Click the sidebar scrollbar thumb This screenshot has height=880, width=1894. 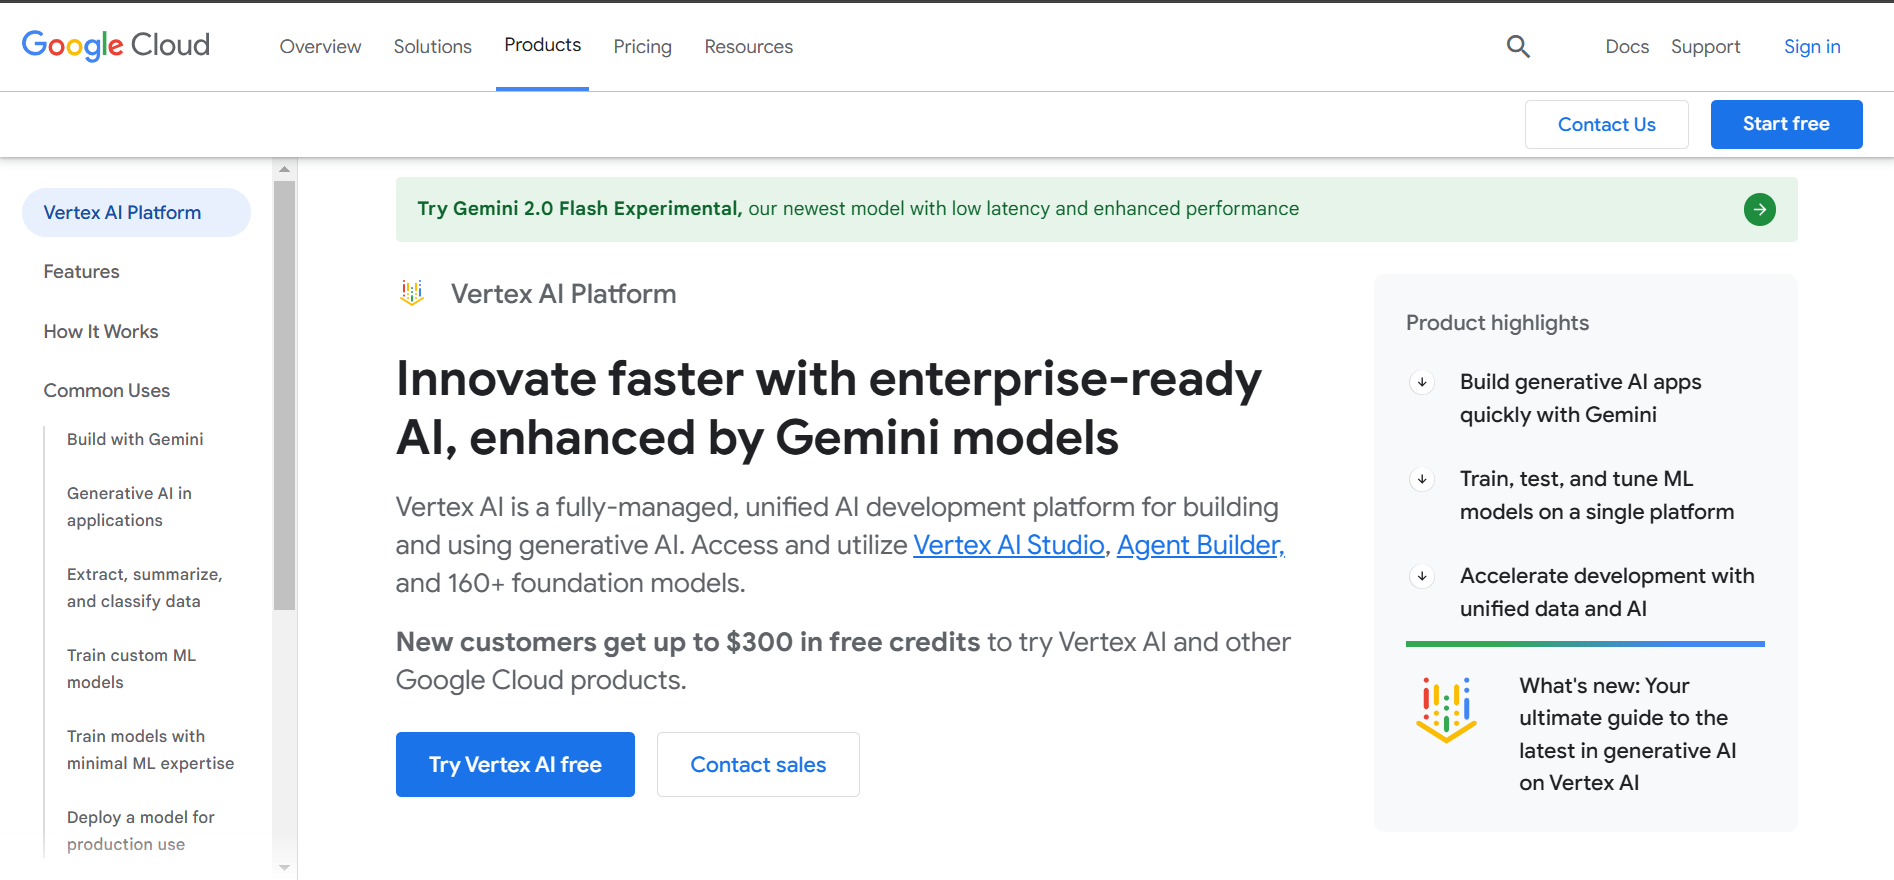pos(284,395)
